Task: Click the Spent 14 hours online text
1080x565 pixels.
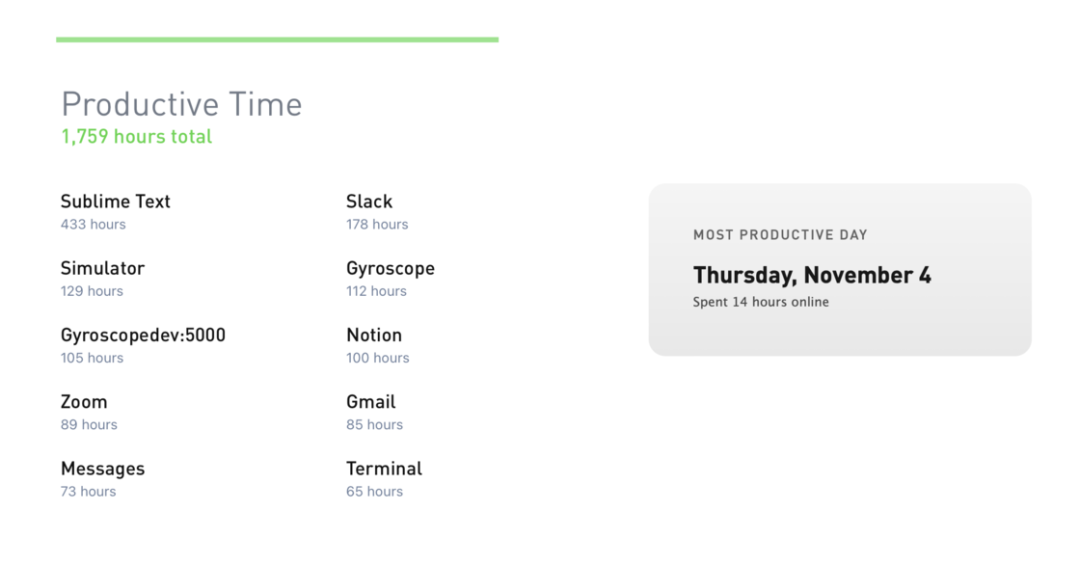Action: [761, 302]
